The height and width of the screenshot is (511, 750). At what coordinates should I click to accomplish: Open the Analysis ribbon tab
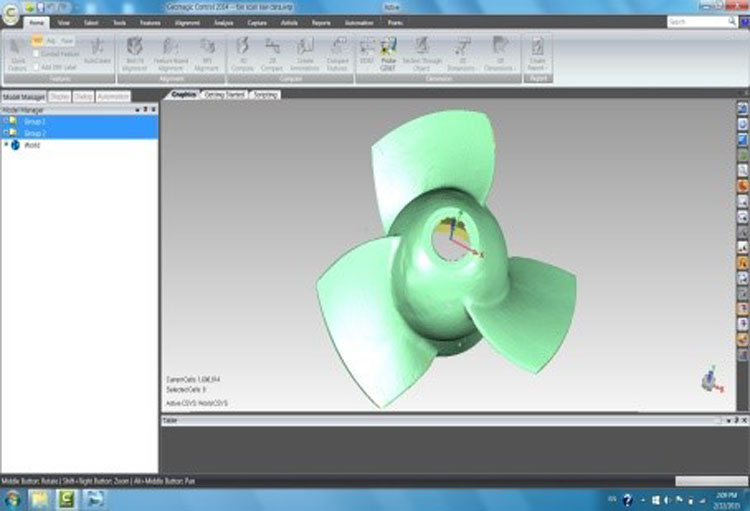point(223,22)
